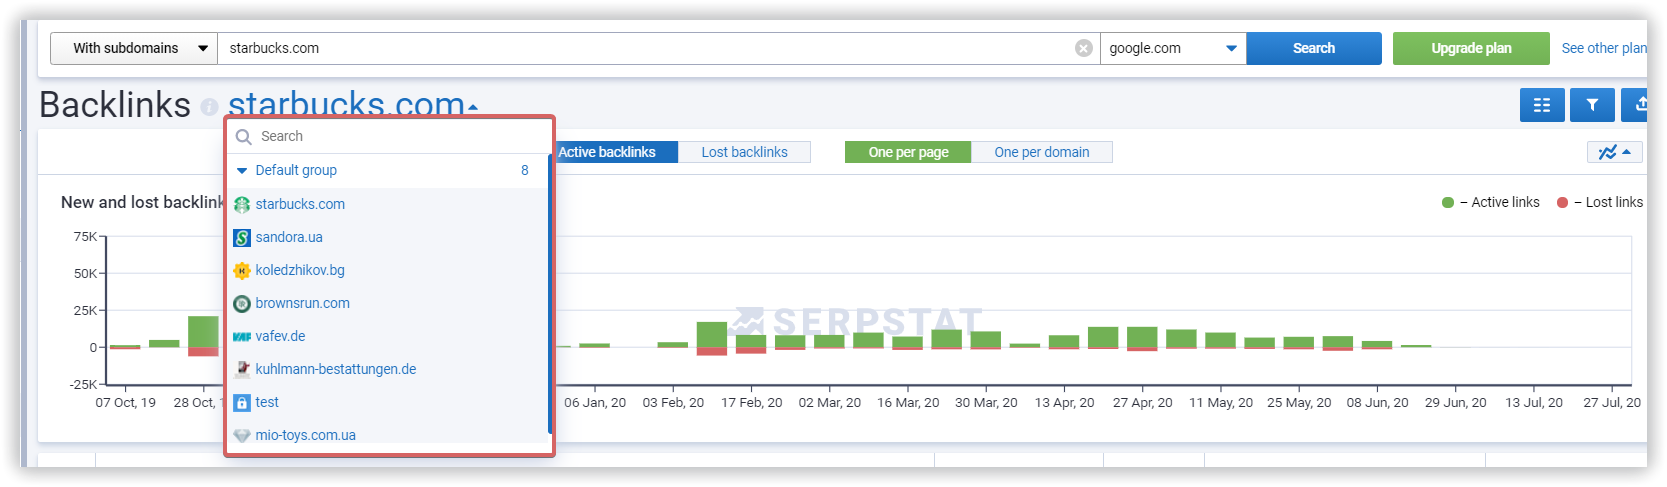Click the magnifier icon in project search
This screenshot has height=487, width=1667.
[x=243, y=137]
